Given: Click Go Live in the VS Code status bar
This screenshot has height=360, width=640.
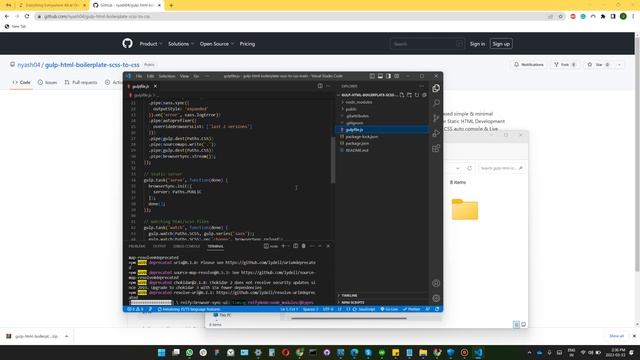Looking at the screenshot, I should [389, 309].
